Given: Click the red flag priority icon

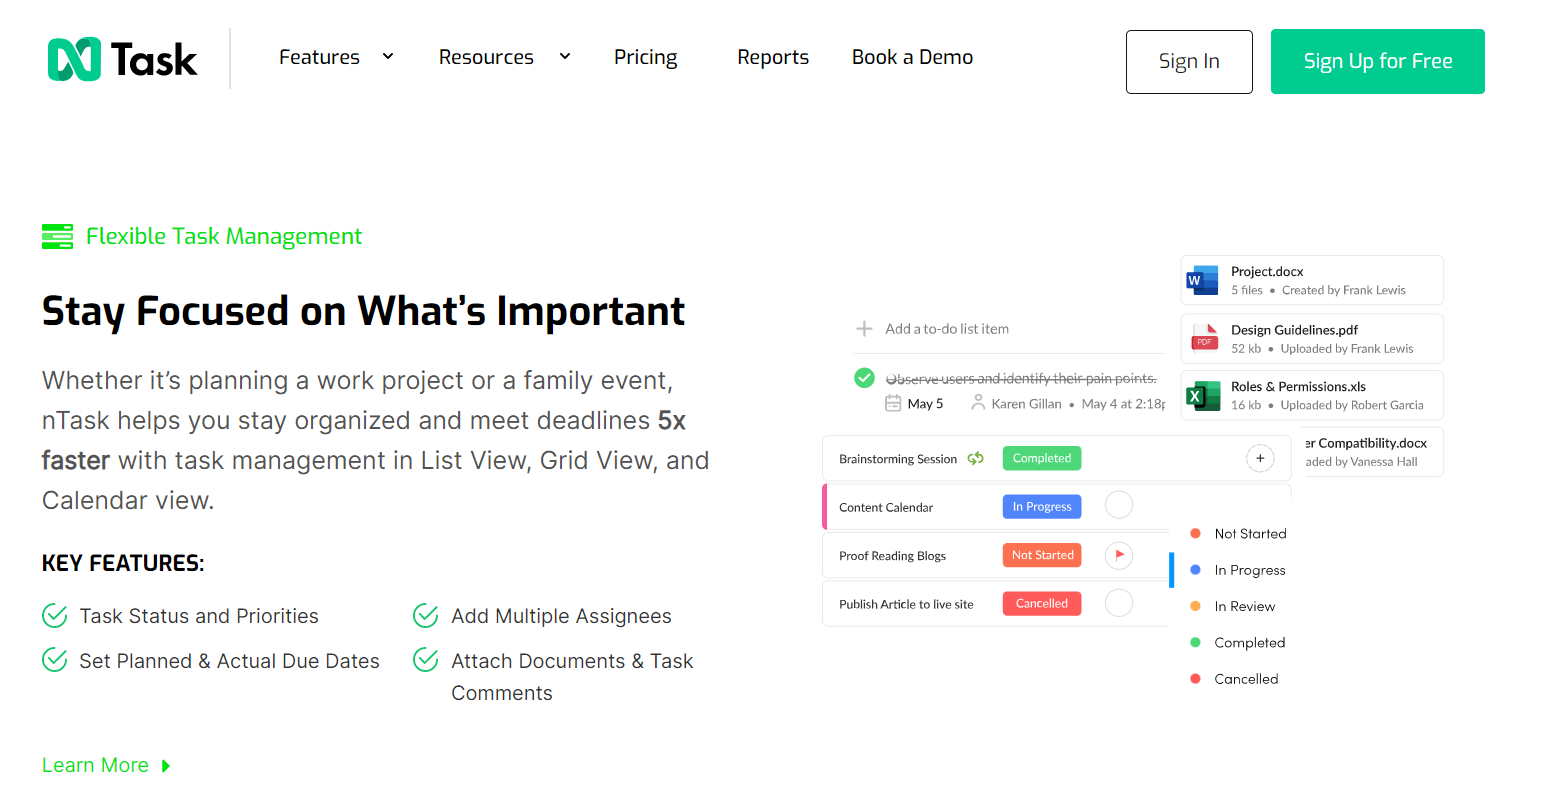Looking at the screenshot, I should tap(1119, 555).
